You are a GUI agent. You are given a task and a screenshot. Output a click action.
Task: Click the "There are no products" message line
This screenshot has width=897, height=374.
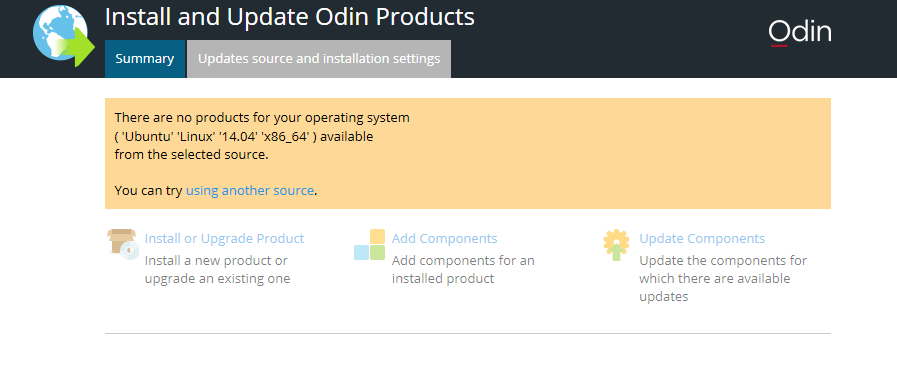pos(262,118)
